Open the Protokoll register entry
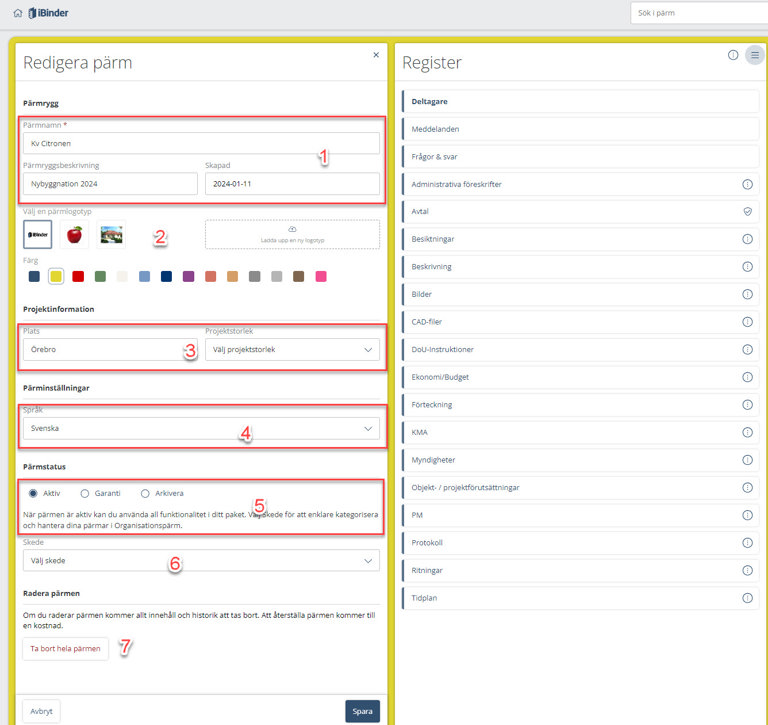Viewport: 768px width, 725px height. 581,543
